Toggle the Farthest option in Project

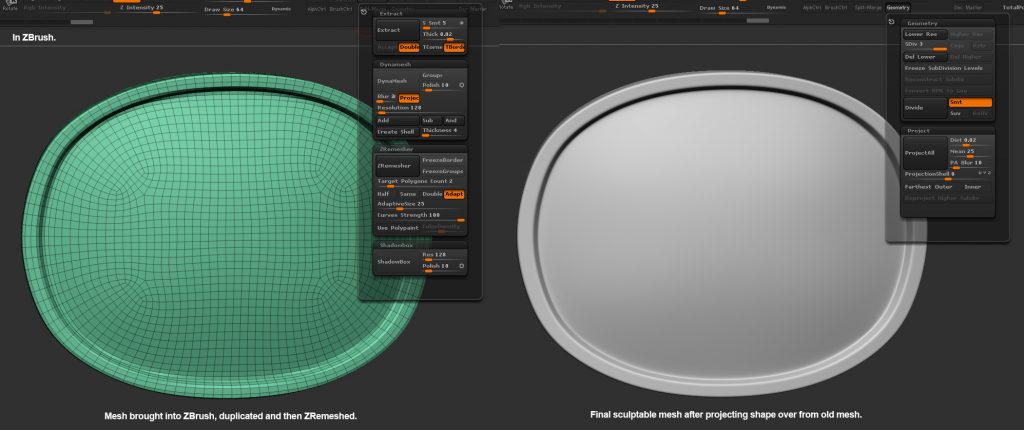click(x=920, y=187)
